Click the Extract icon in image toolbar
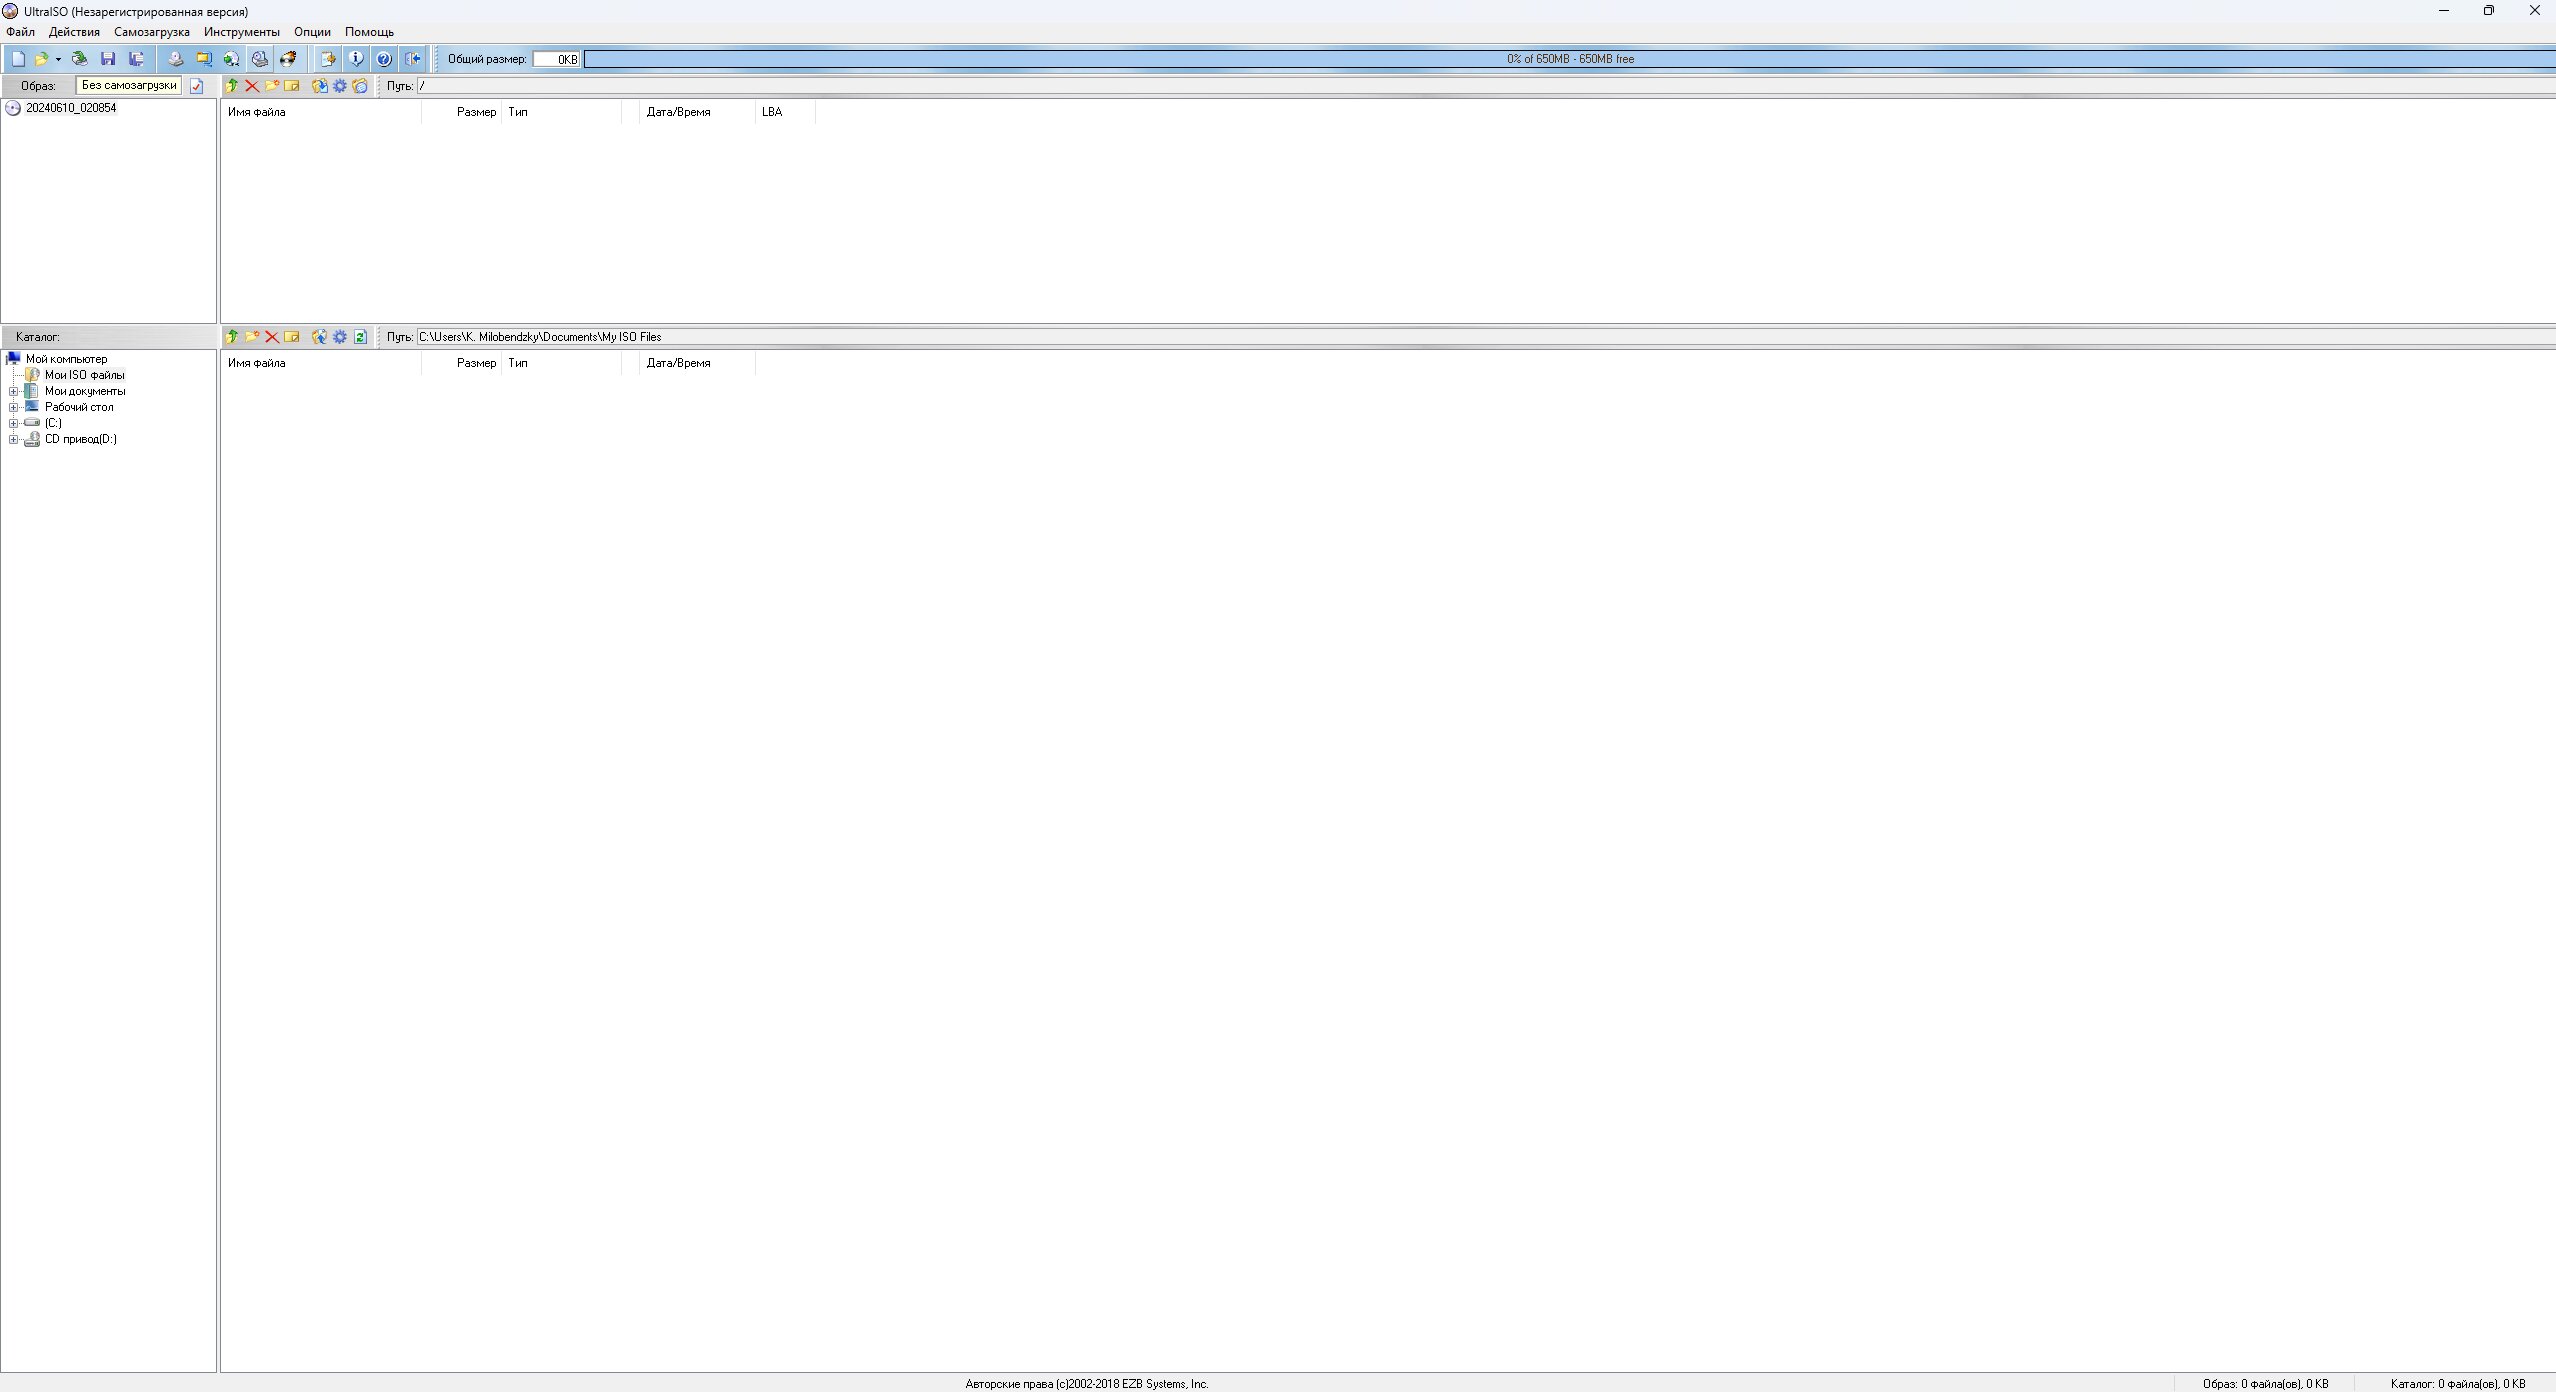 pyautogui.click(x=320, y=86)
